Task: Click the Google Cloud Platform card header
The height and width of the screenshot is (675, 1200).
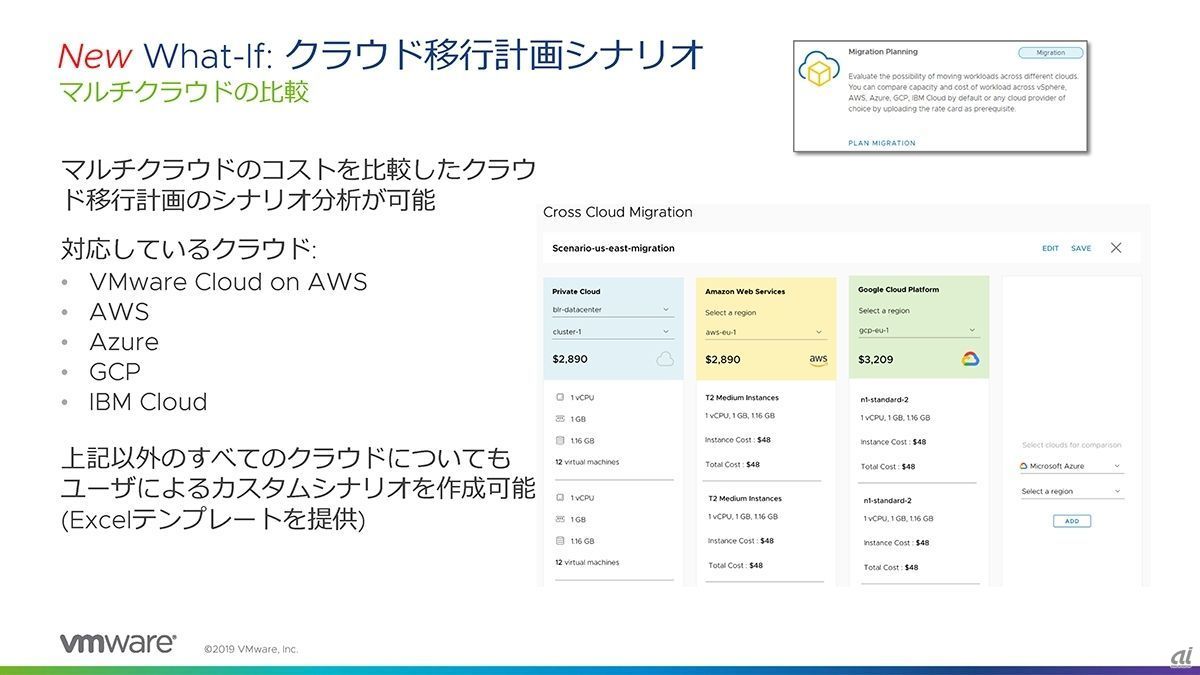Action: point(898,289)
